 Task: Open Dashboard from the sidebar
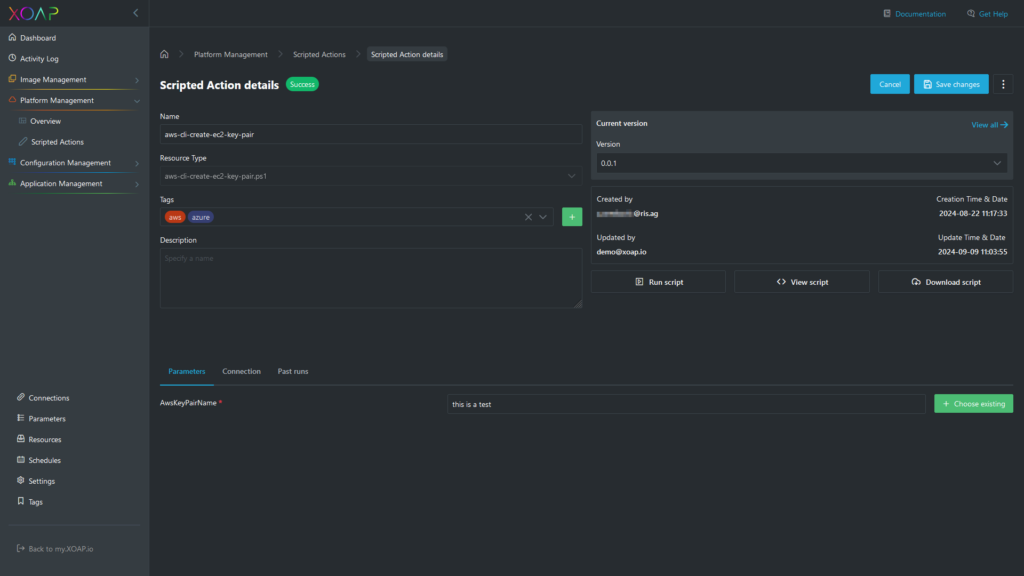pos(38,38)
